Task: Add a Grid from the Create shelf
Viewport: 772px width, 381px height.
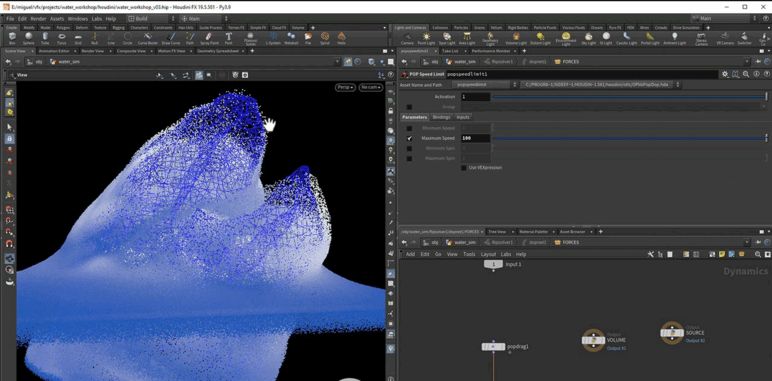Action: [78, 38]
